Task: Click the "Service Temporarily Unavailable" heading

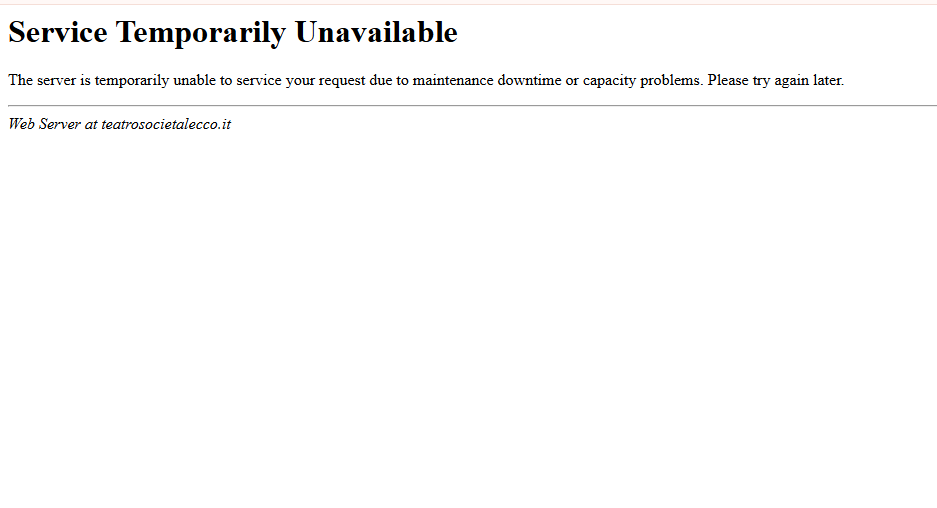Action: point(233,33)
